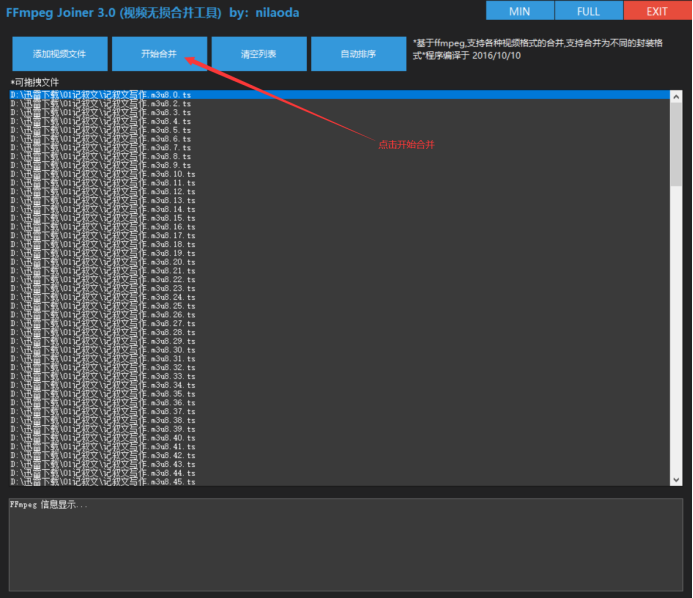Select file m3u8.37.ts in the list
The image size is (693, 598).
point(339,411)
